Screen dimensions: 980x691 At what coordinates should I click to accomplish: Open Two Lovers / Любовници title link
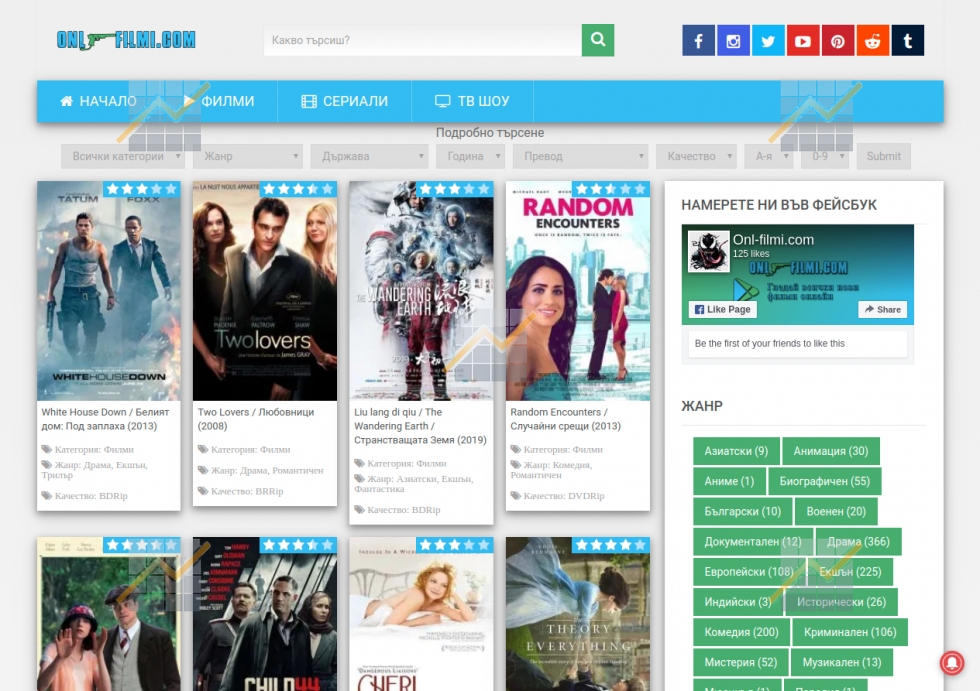(x=256, y=419)
